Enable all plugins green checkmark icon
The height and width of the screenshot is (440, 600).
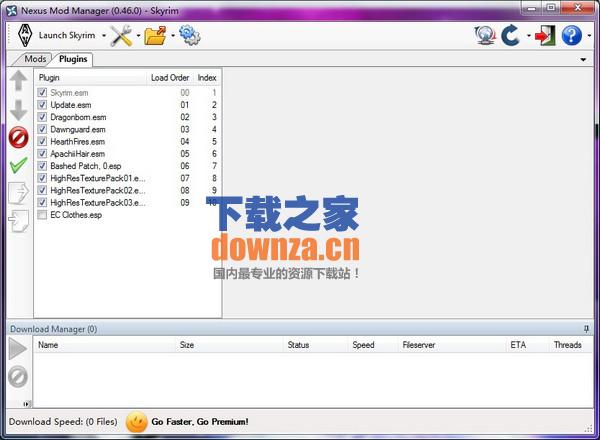point(18,165)
